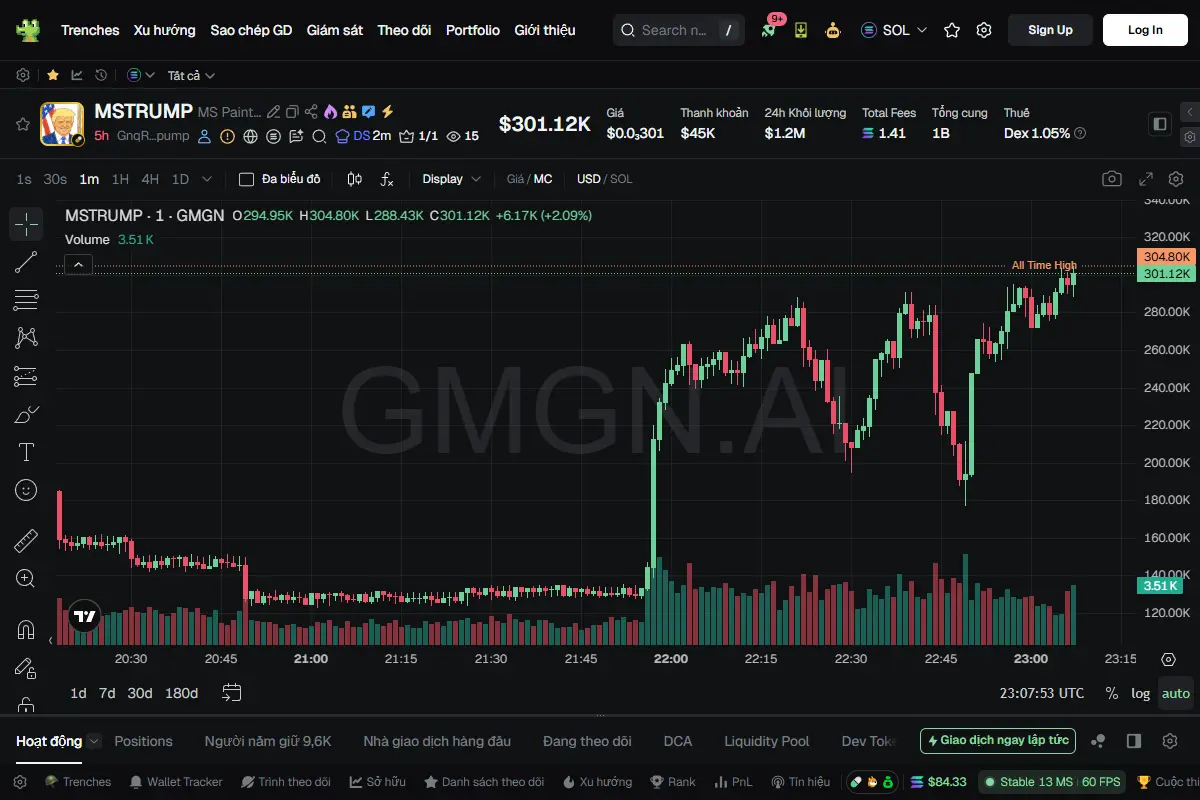Open the indicators fx menu

tap(387, 179)
